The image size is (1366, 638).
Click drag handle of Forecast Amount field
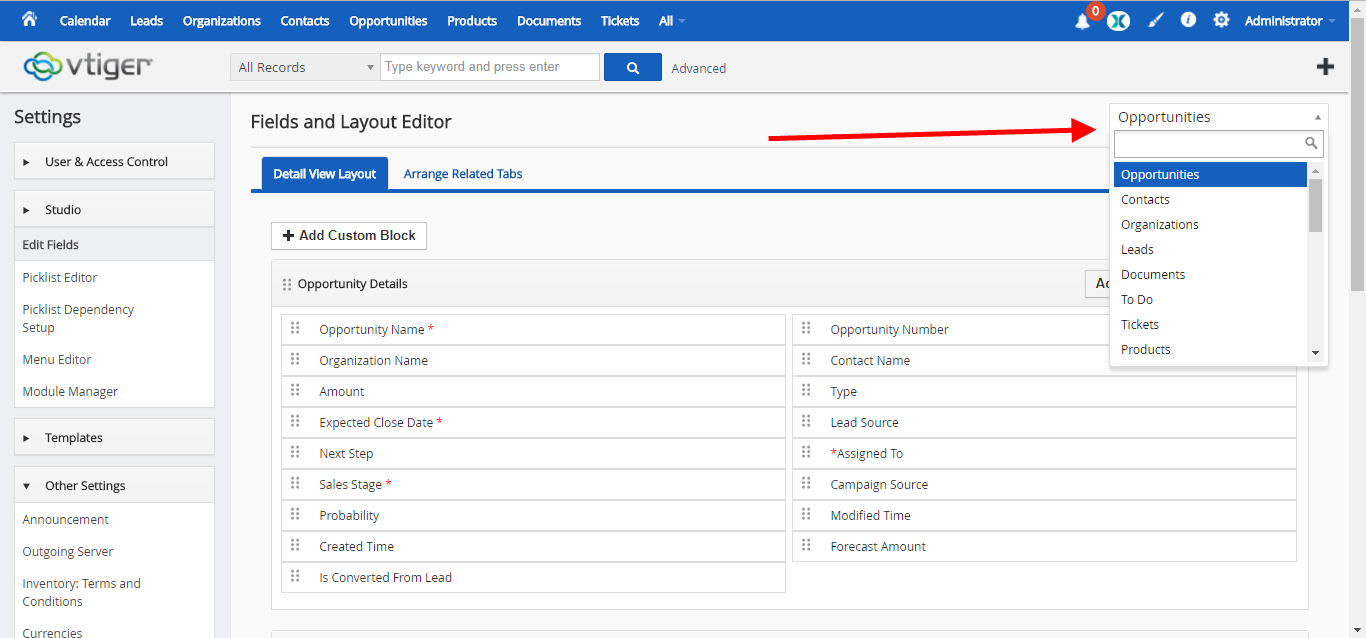[x=806, y=545]
